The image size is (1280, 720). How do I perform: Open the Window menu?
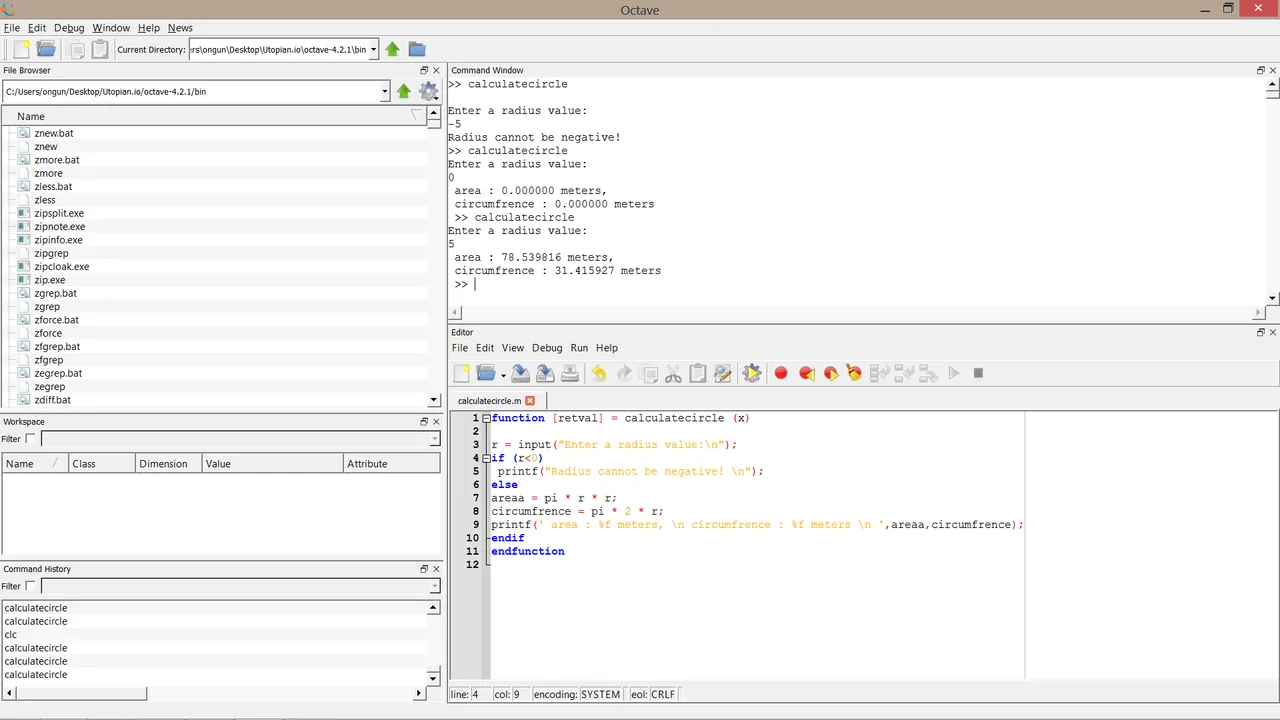click(111, 28)
